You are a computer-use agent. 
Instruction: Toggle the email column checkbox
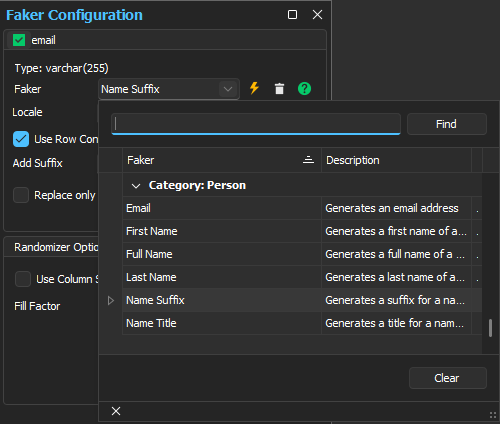(19, 40)
